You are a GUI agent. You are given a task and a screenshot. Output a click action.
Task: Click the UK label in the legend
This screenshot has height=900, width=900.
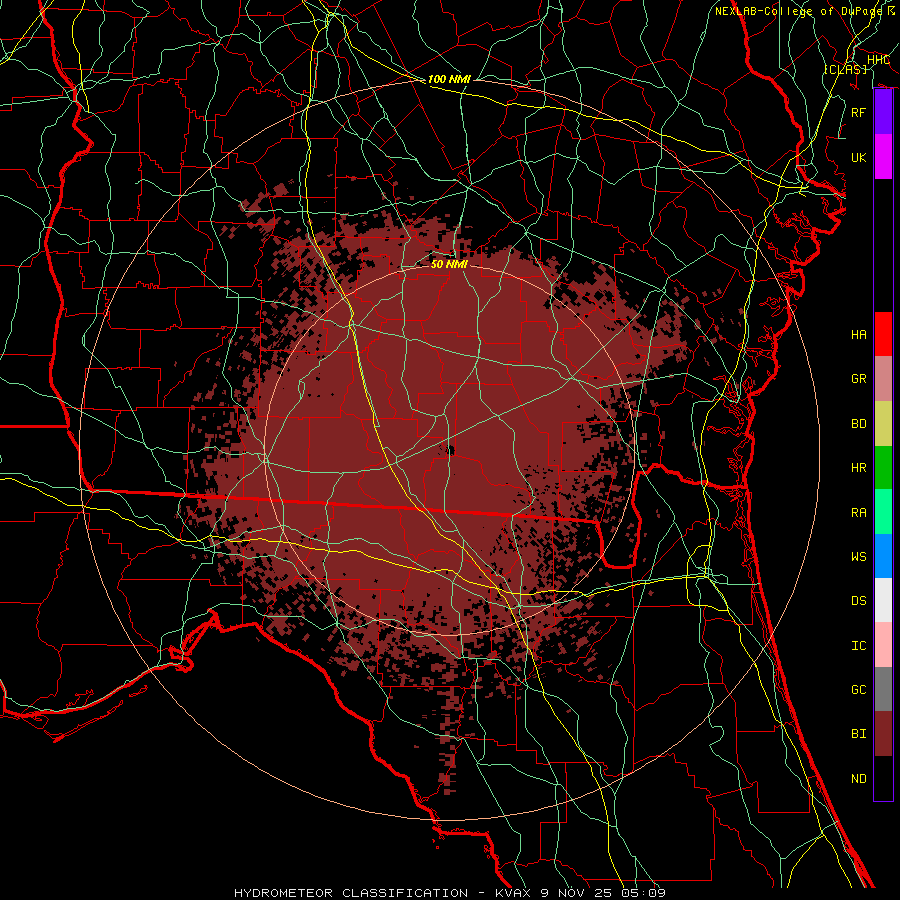click(859, 157)
